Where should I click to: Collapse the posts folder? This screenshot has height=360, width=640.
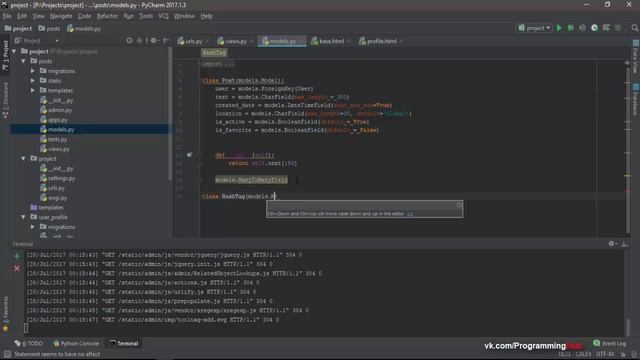click(x=24, y=61)
